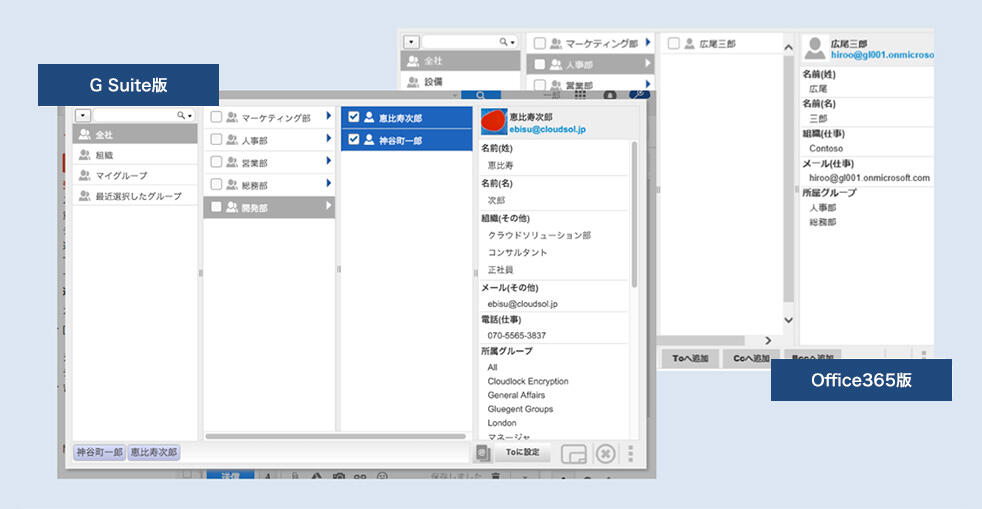The width and height of the screenshot is (982, 509).
Task: Click grid apps icon above G Suite window
Action: point(581,95)
